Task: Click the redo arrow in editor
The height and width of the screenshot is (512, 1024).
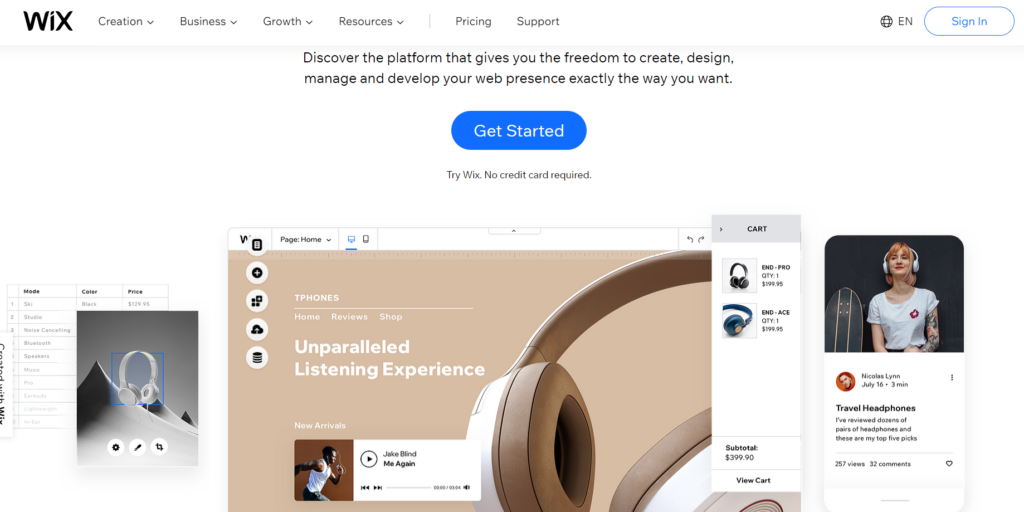Action: tap(701, 240)
